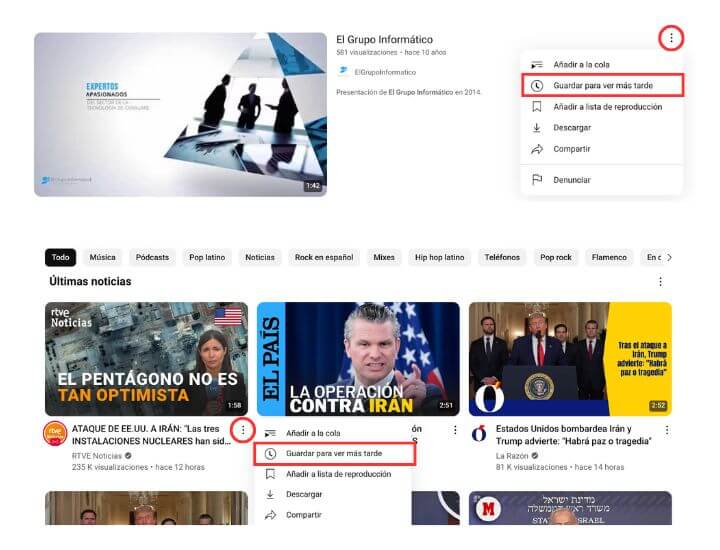Click the 235 K visualizaciones text

tap(110, 467)
